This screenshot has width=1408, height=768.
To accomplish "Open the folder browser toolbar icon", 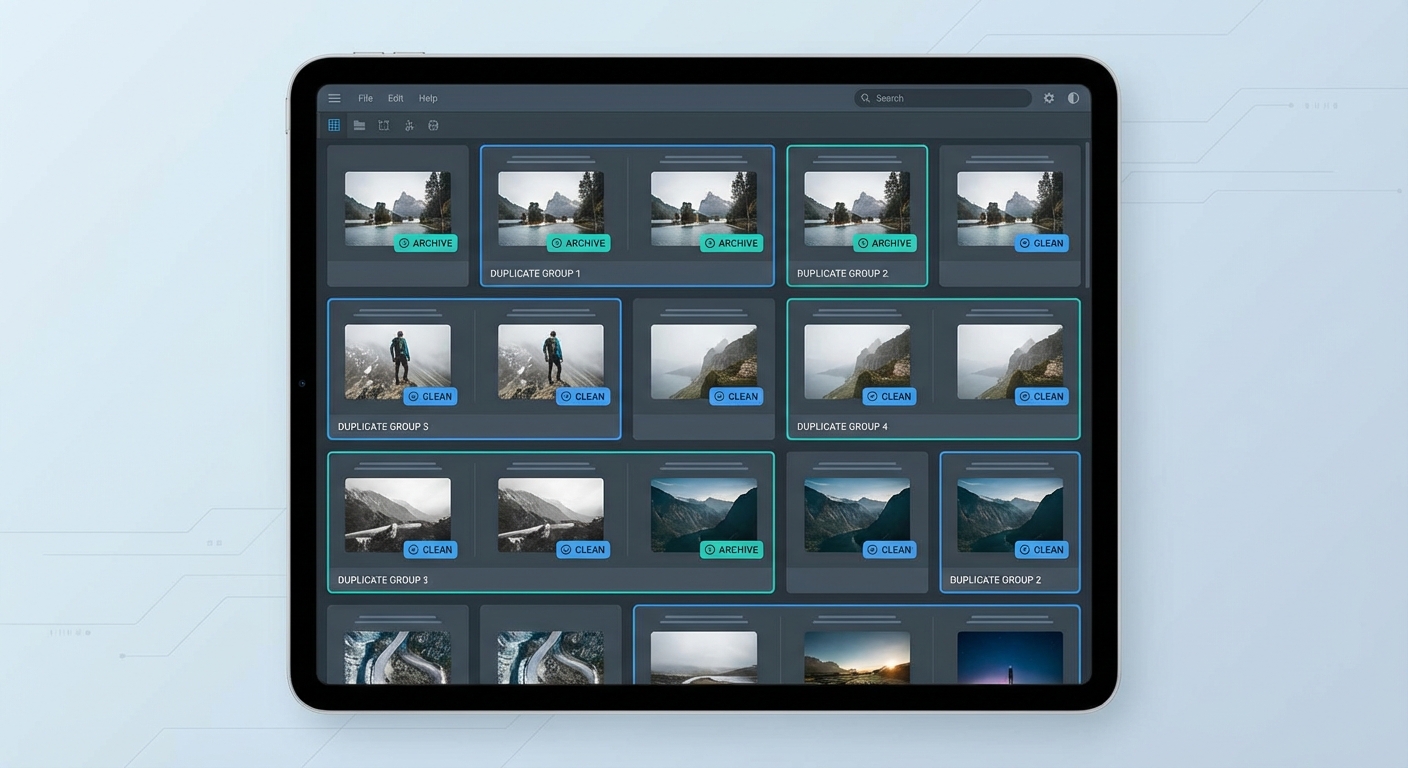I will 359,125.
